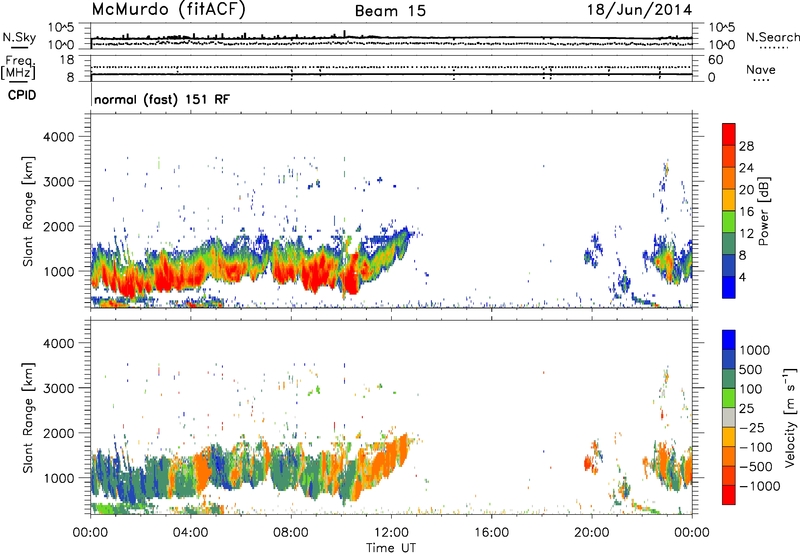Click the Velocity [m s-1] colorbar title
Screen dimensions: 800x554
tap(790, 418)
